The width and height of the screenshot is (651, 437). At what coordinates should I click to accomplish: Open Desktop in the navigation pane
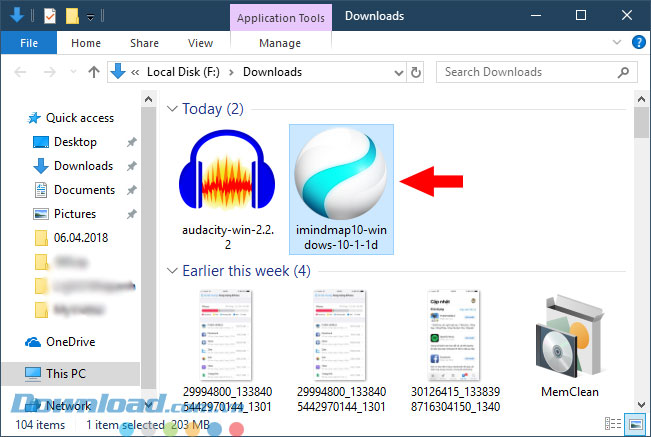75,142
